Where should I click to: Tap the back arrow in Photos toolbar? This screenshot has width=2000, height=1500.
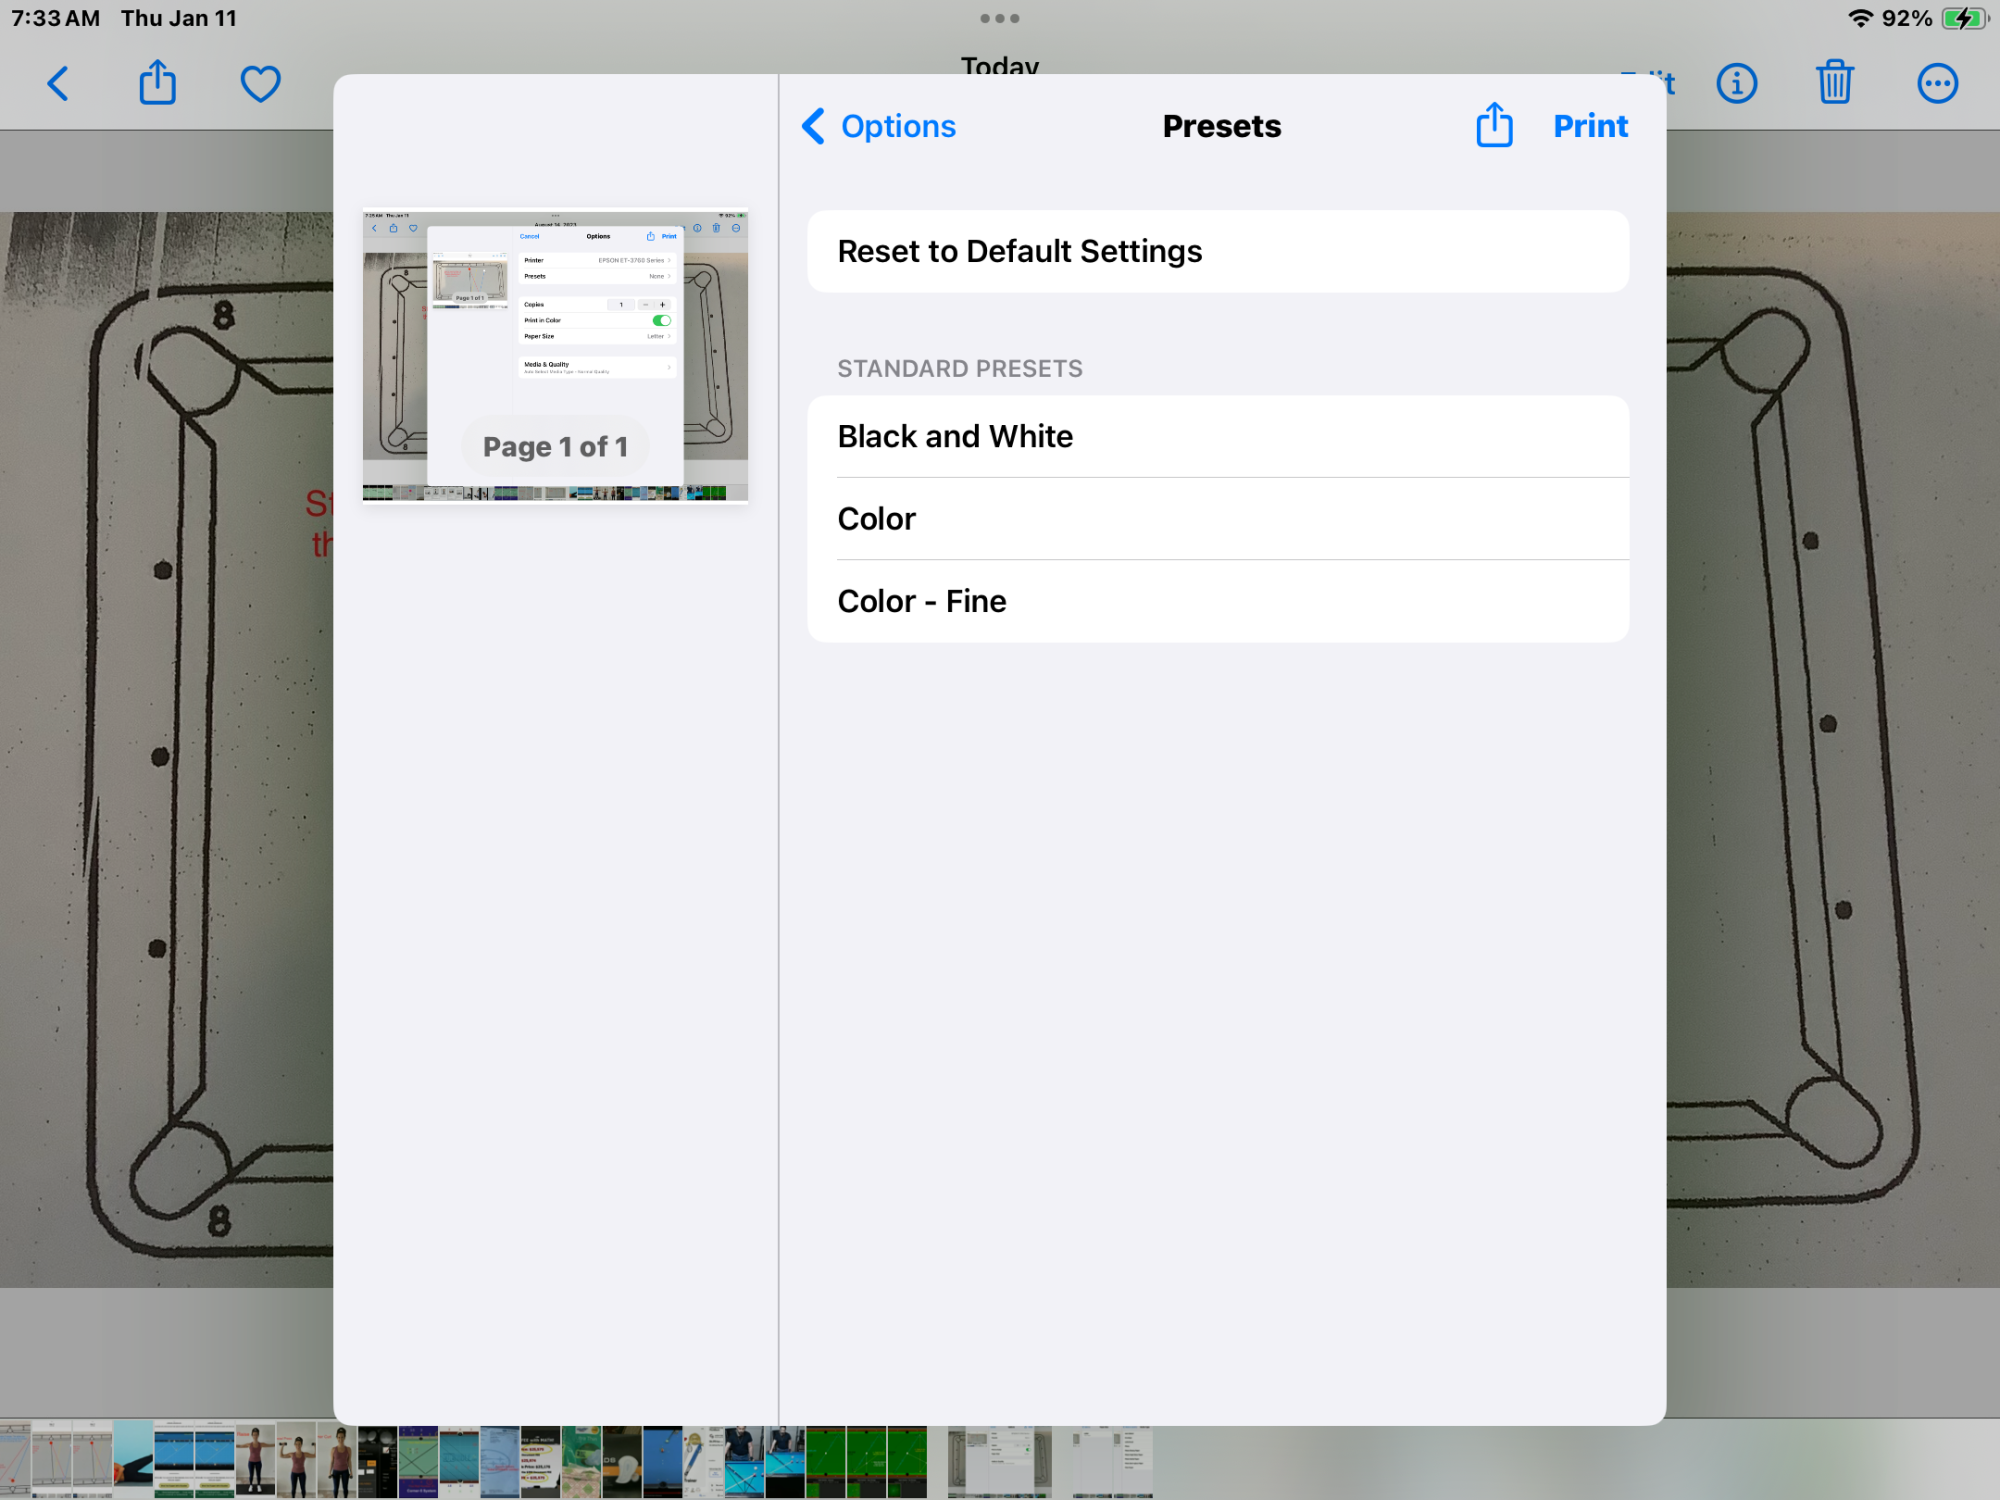(x=59, y=84)
